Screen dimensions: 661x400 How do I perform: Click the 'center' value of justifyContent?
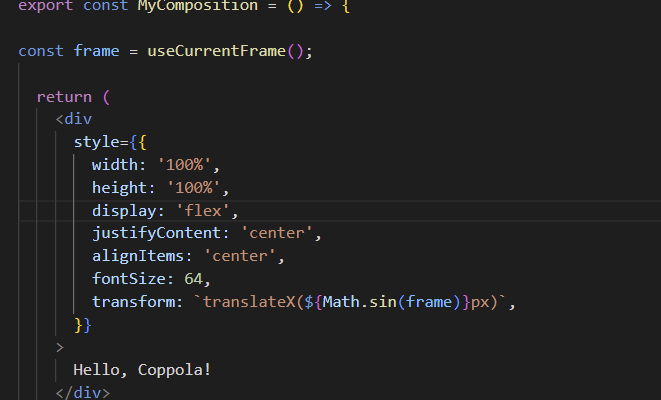click(277, 234)
